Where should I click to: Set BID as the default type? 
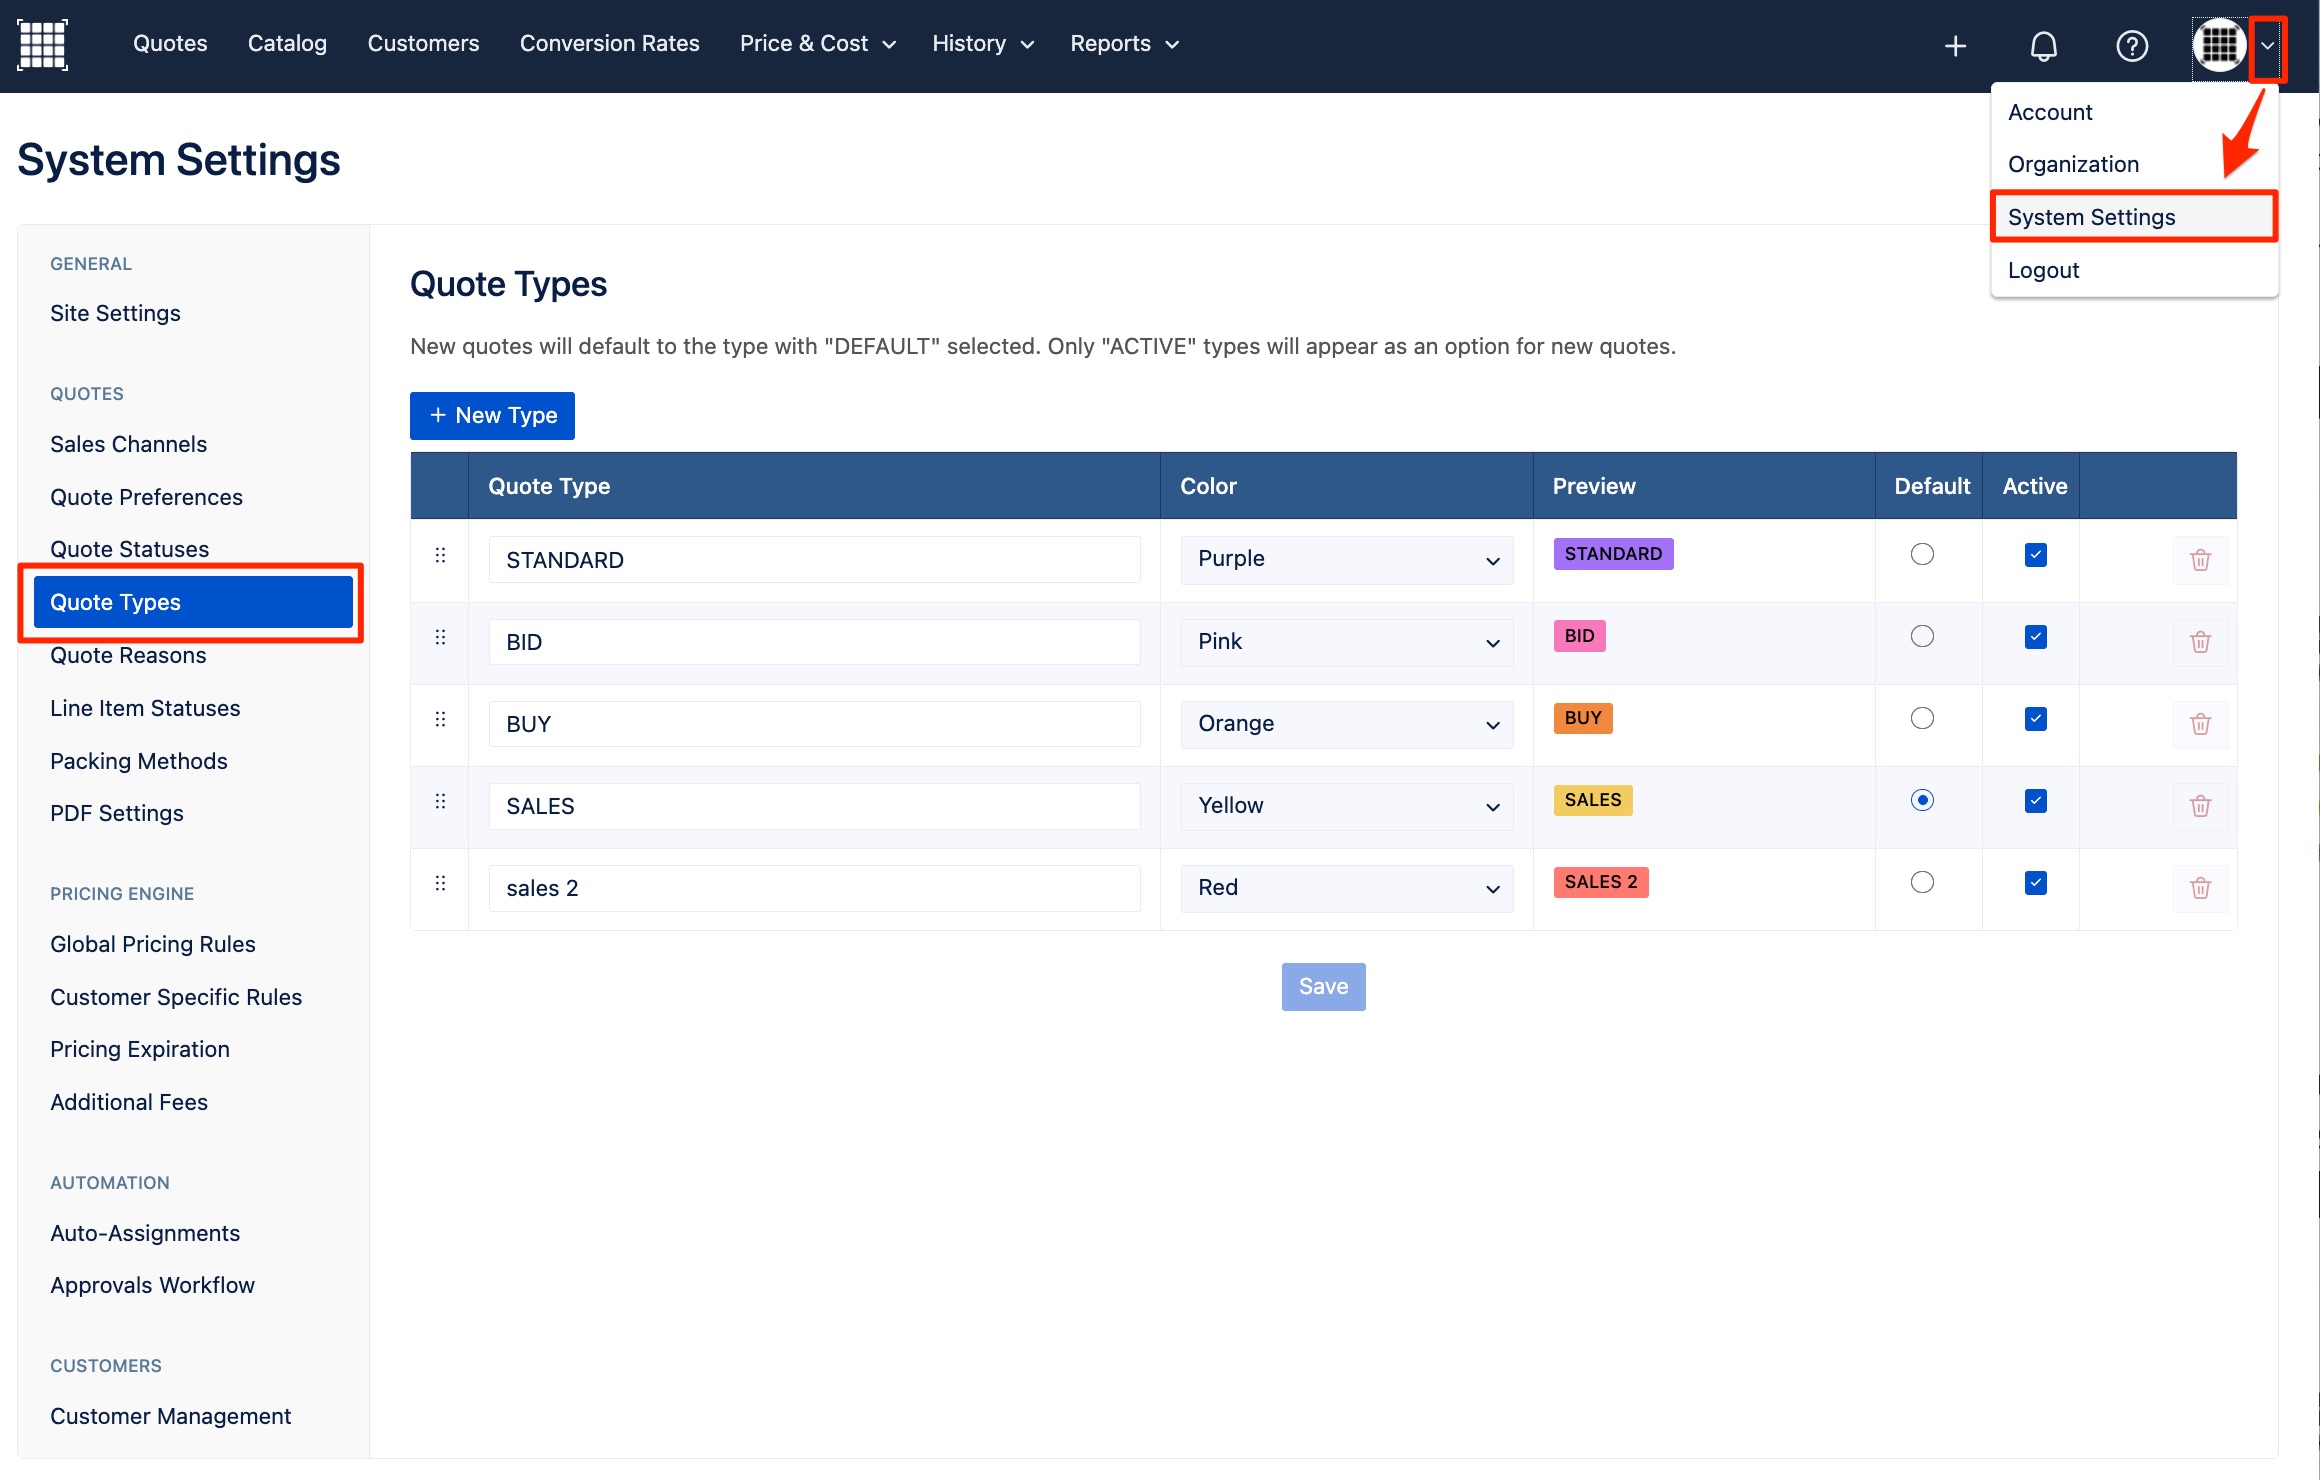(x=1922, y=636)
